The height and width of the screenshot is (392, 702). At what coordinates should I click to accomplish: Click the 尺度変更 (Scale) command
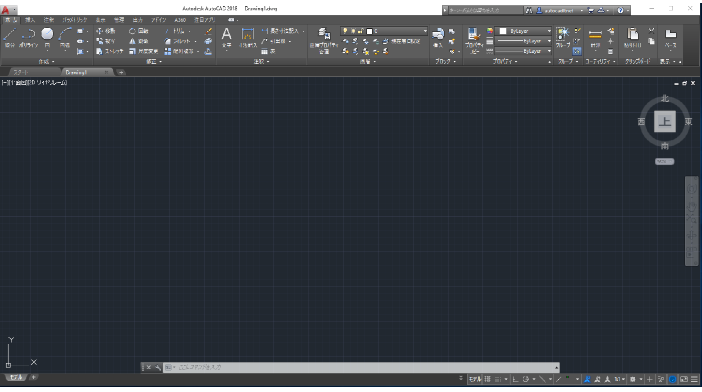[143, 51]
